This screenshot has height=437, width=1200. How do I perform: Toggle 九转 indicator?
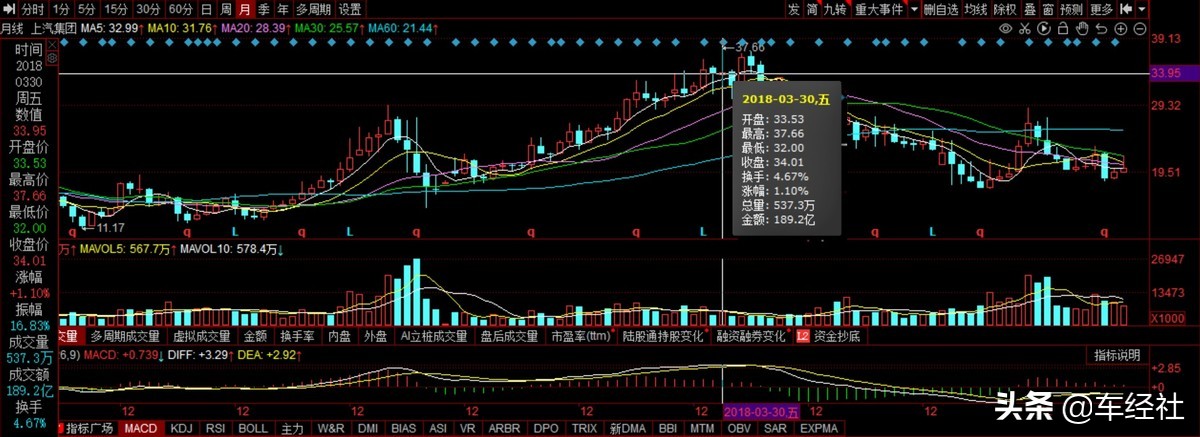[835, 9]
